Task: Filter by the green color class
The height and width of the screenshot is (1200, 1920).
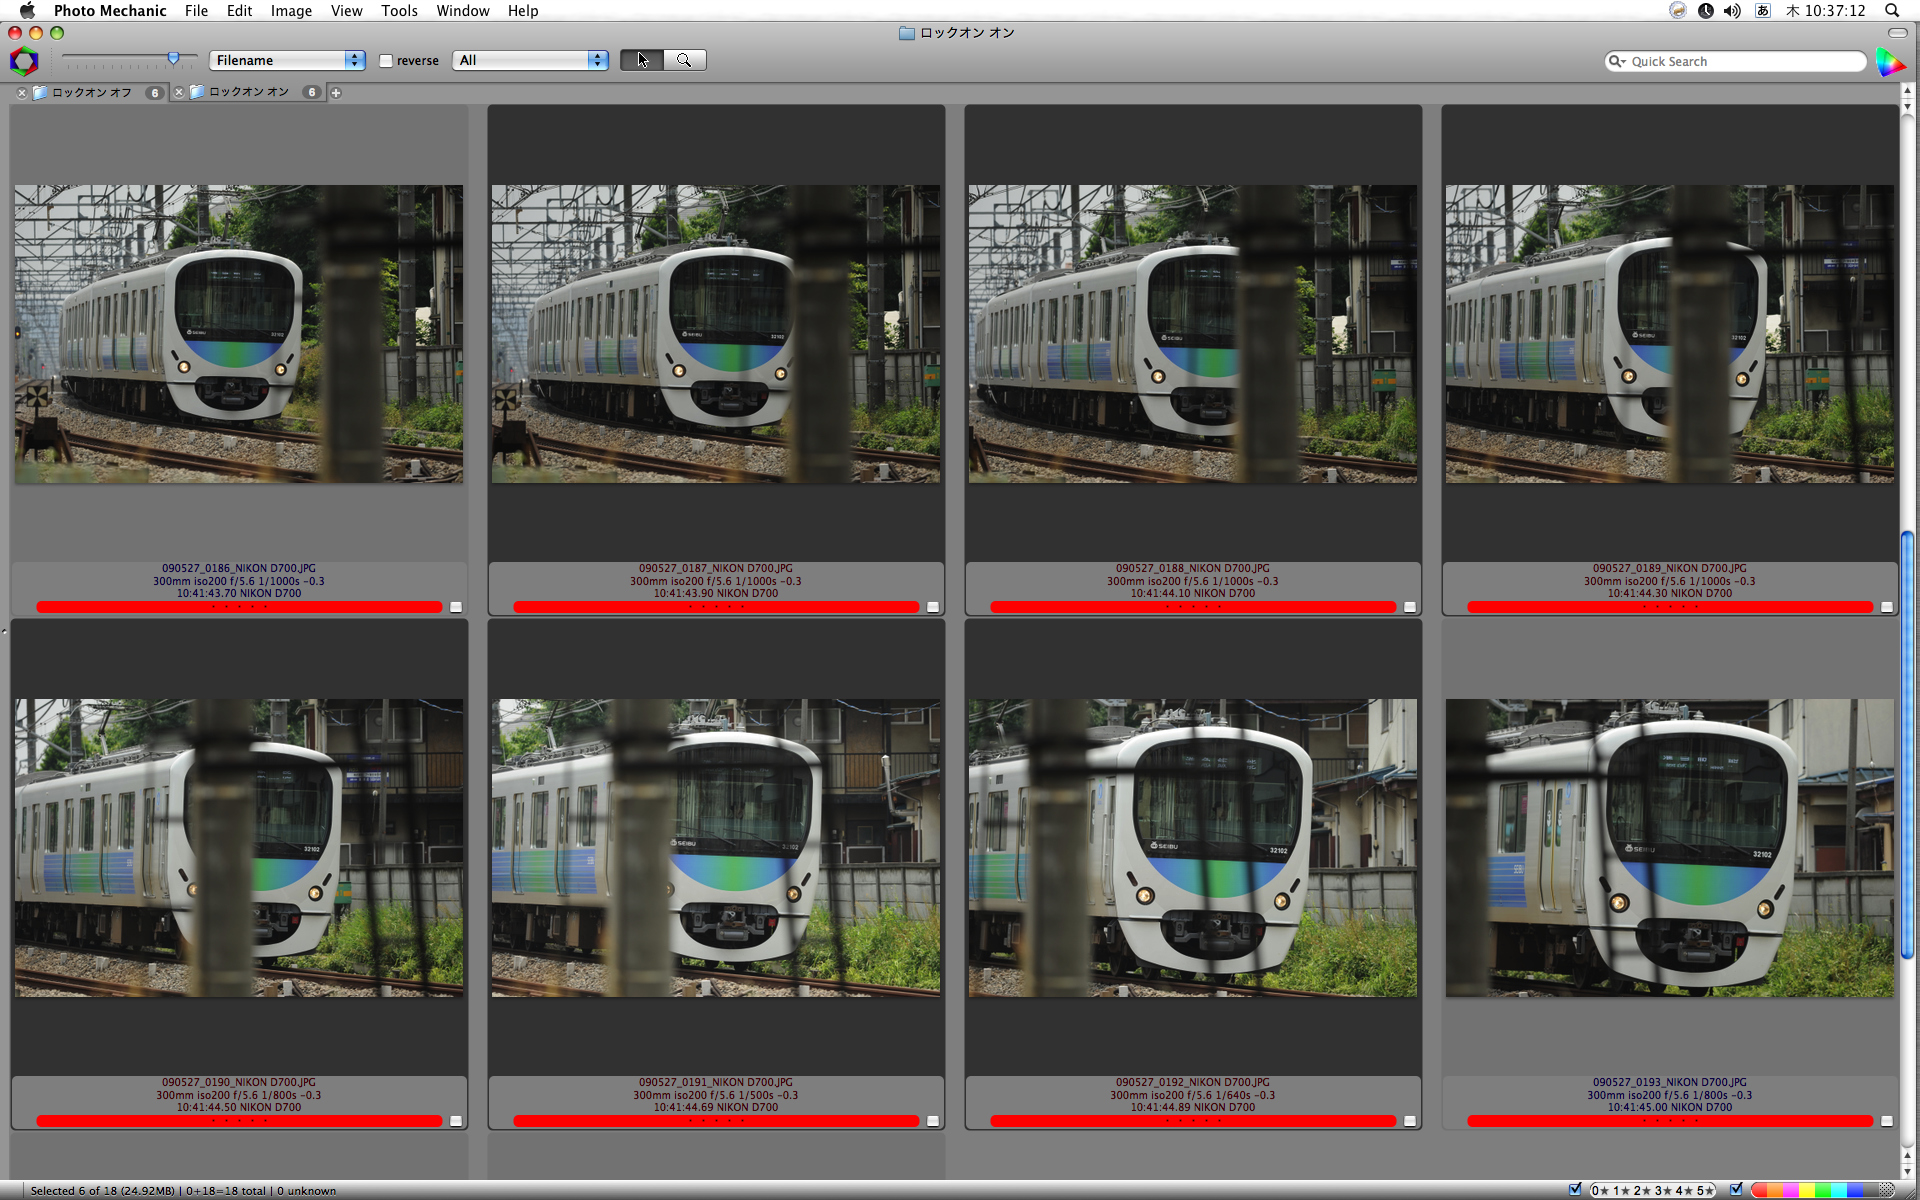Action: (1823, 1190)
